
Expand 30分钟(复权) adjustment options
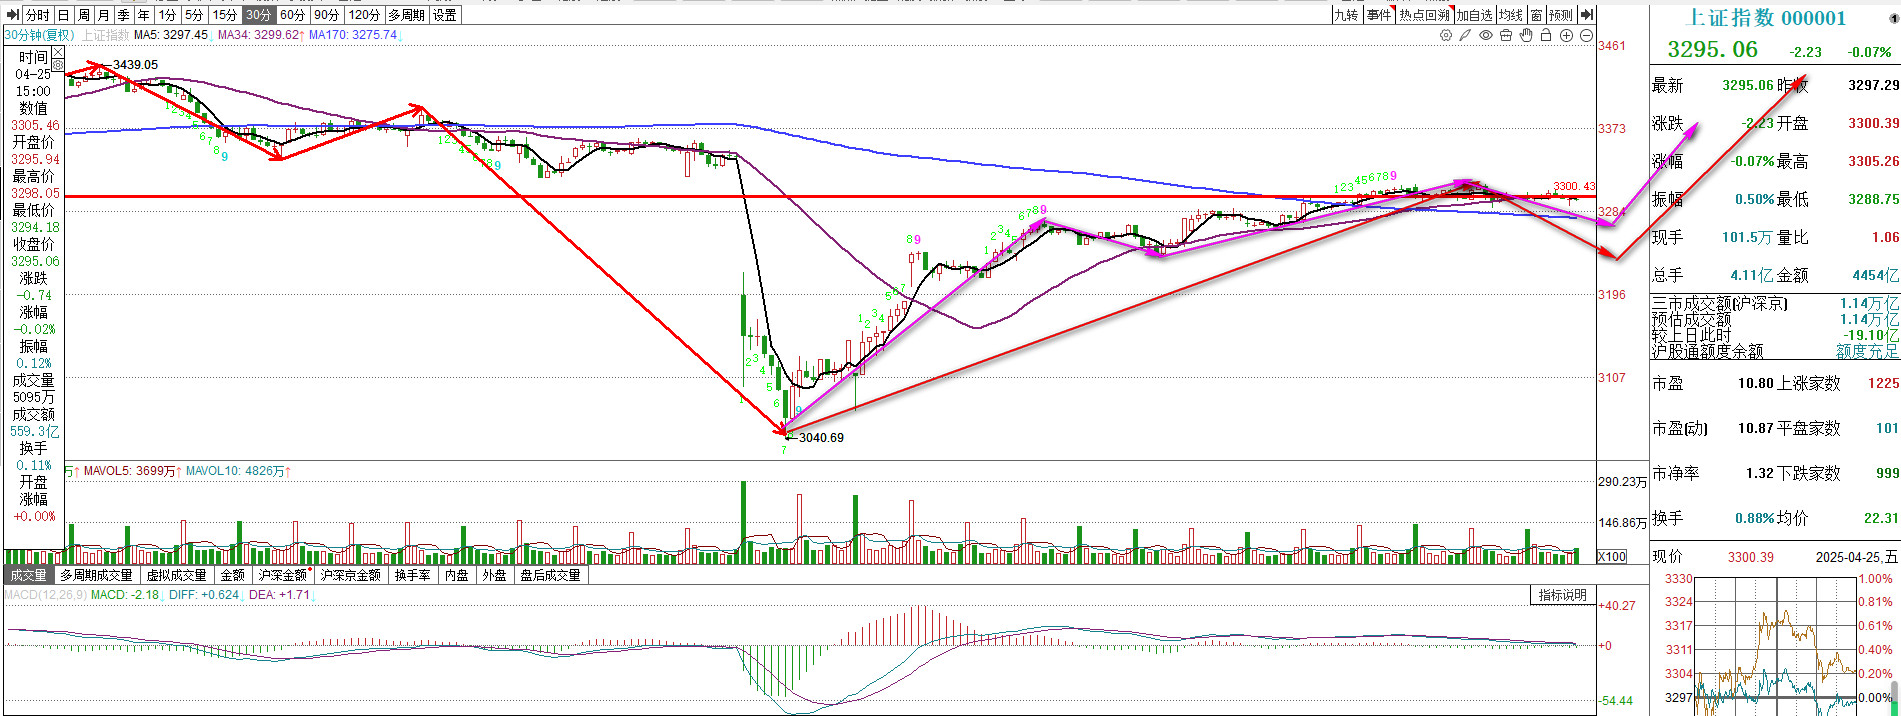point(39,35)
